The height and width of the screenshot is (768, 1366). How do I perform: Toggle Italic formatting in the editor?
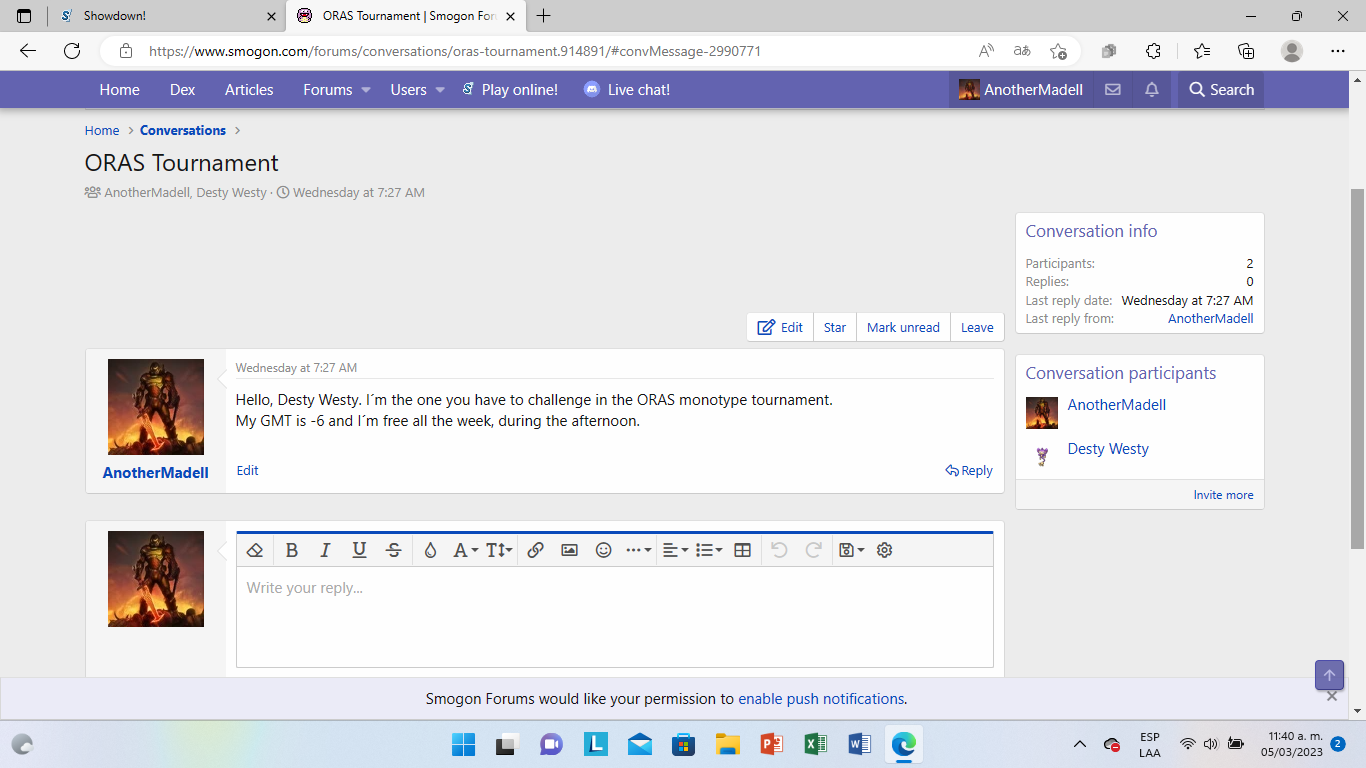click(325, 550)
